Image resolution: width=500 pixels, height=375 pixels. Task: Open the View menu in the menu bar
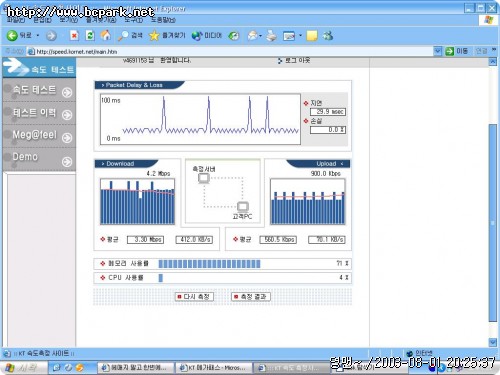[68, 20]
